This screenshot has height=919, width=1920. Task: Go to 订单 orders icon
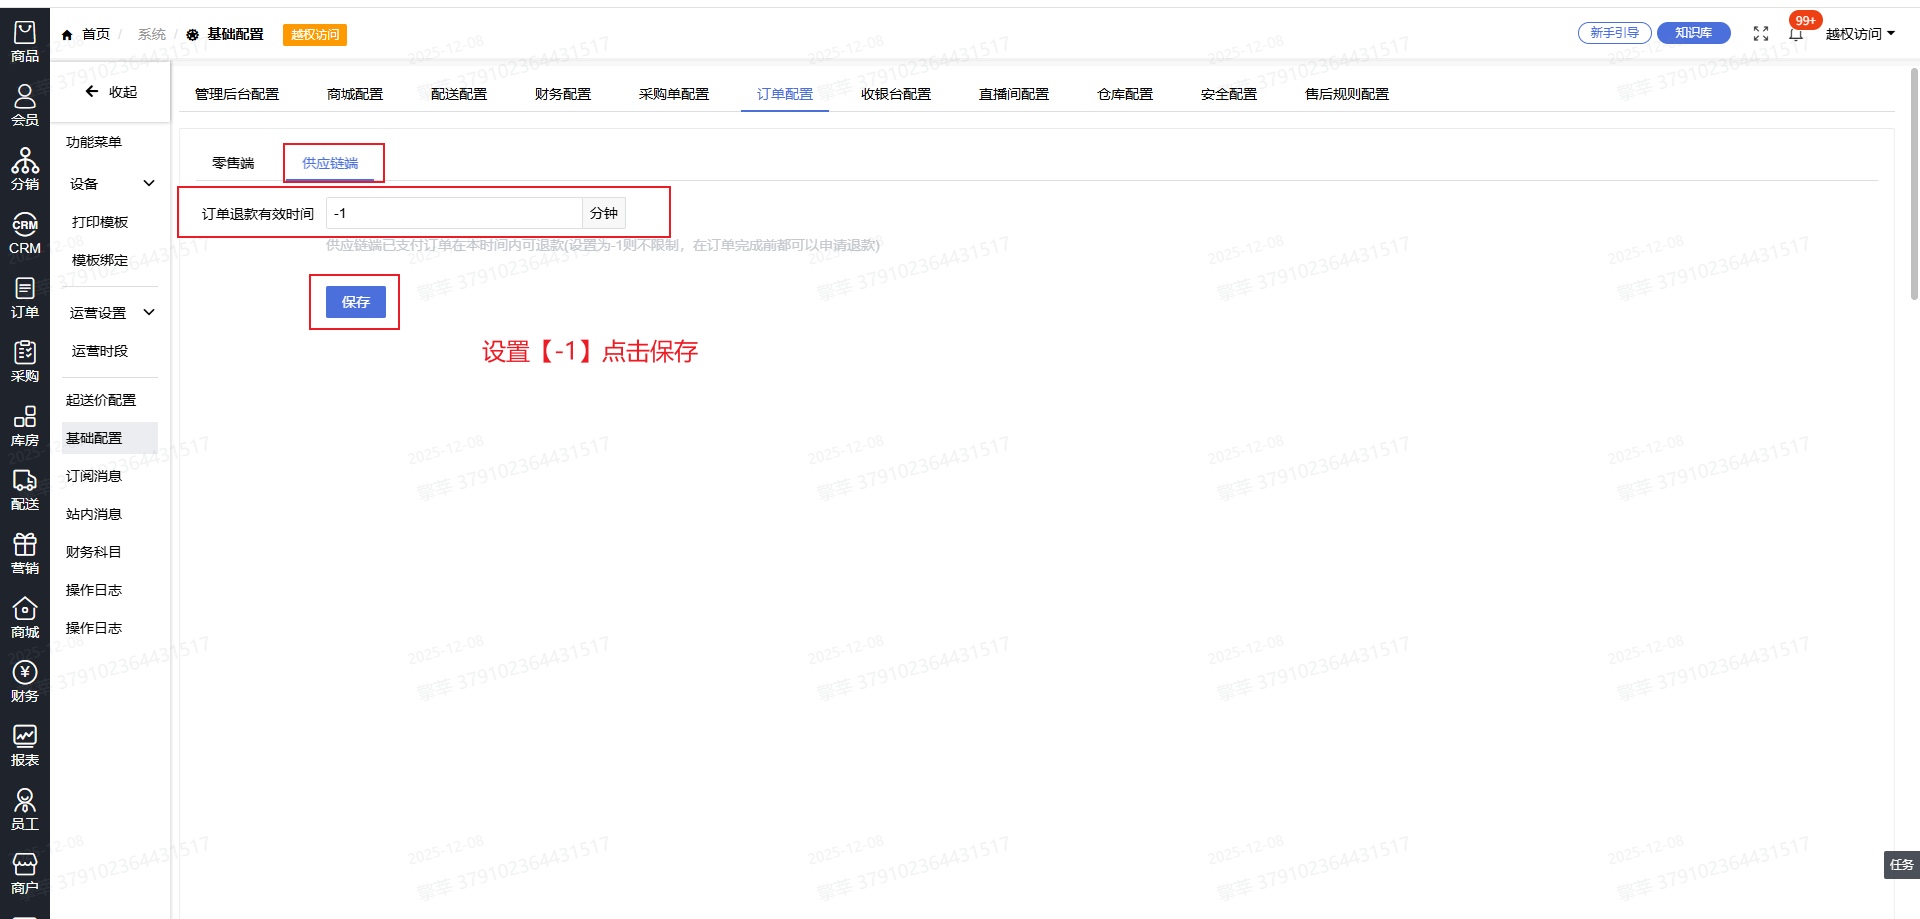[24, 298]
